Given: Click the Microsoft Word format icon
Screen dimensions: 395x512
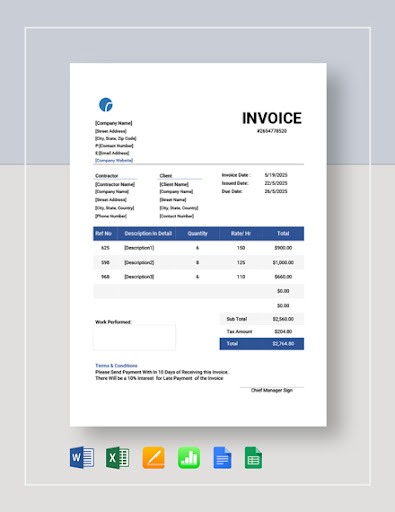Looking at the screenshot, I should pos(82,457).
